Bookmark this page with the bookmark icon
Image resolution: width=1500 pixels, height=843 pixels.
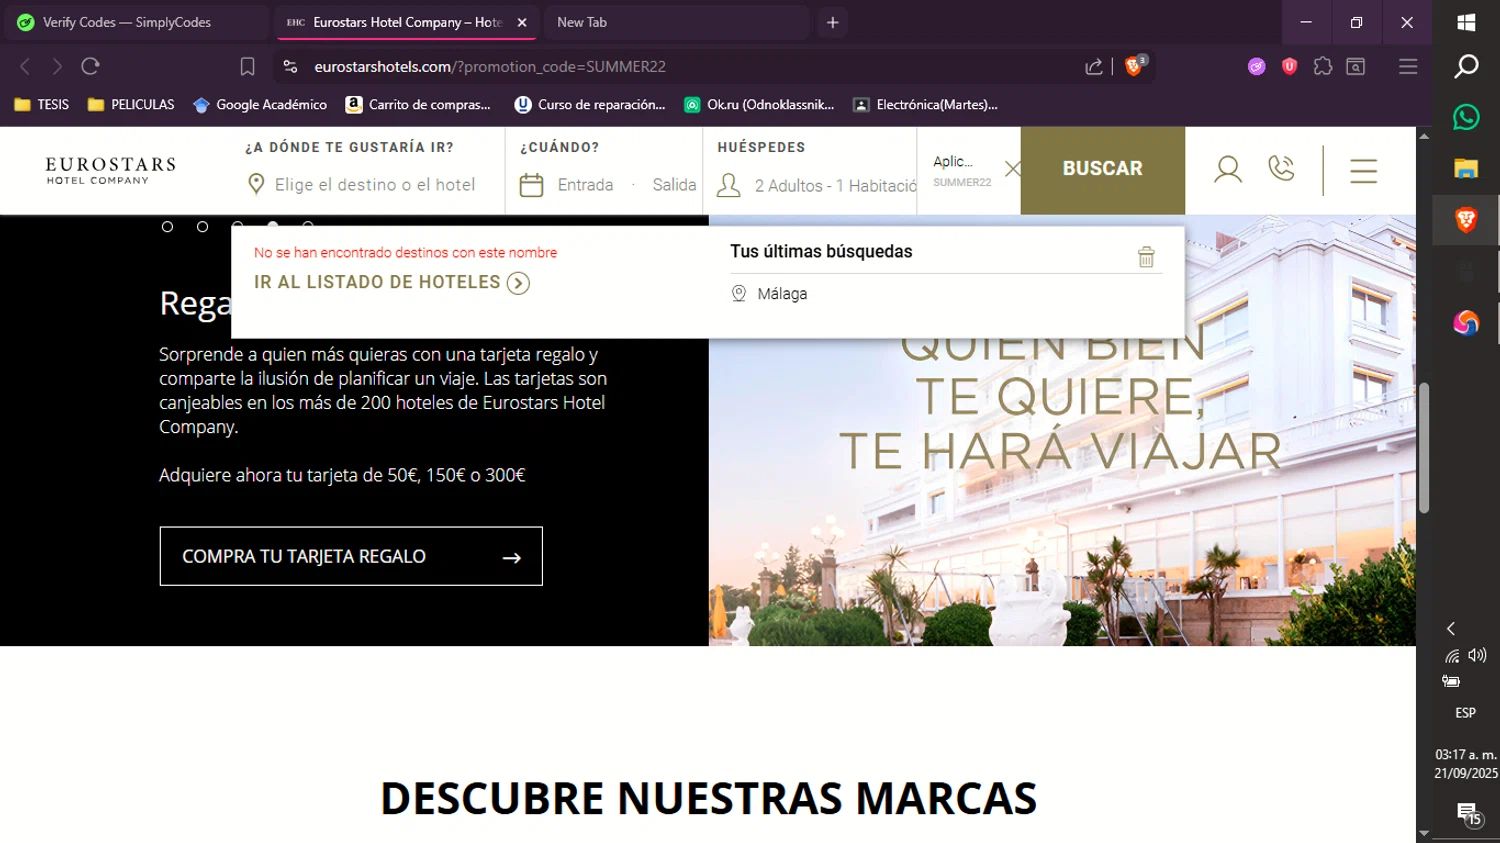[248, 66]
